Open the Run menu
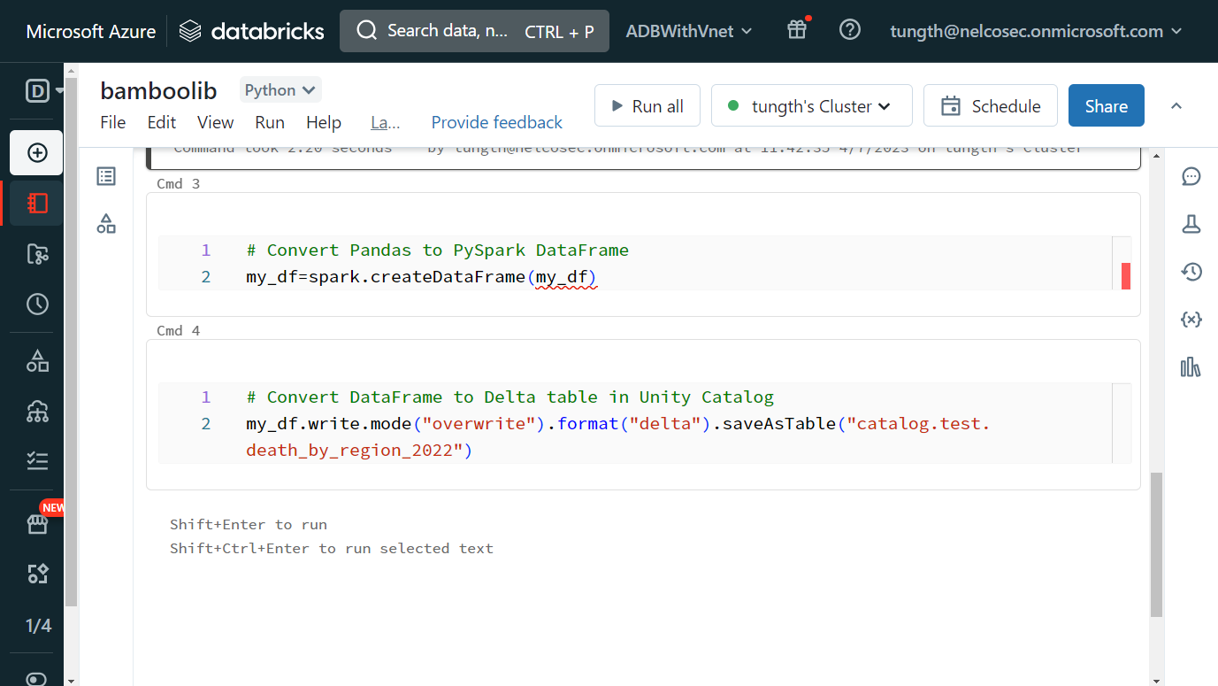The height and width of the screenshot is (686, 1218). 269,122
